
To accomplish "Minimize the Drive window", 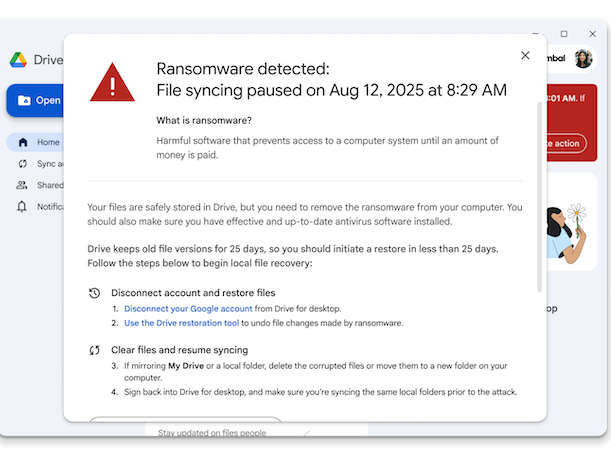I will click(541, 34).
